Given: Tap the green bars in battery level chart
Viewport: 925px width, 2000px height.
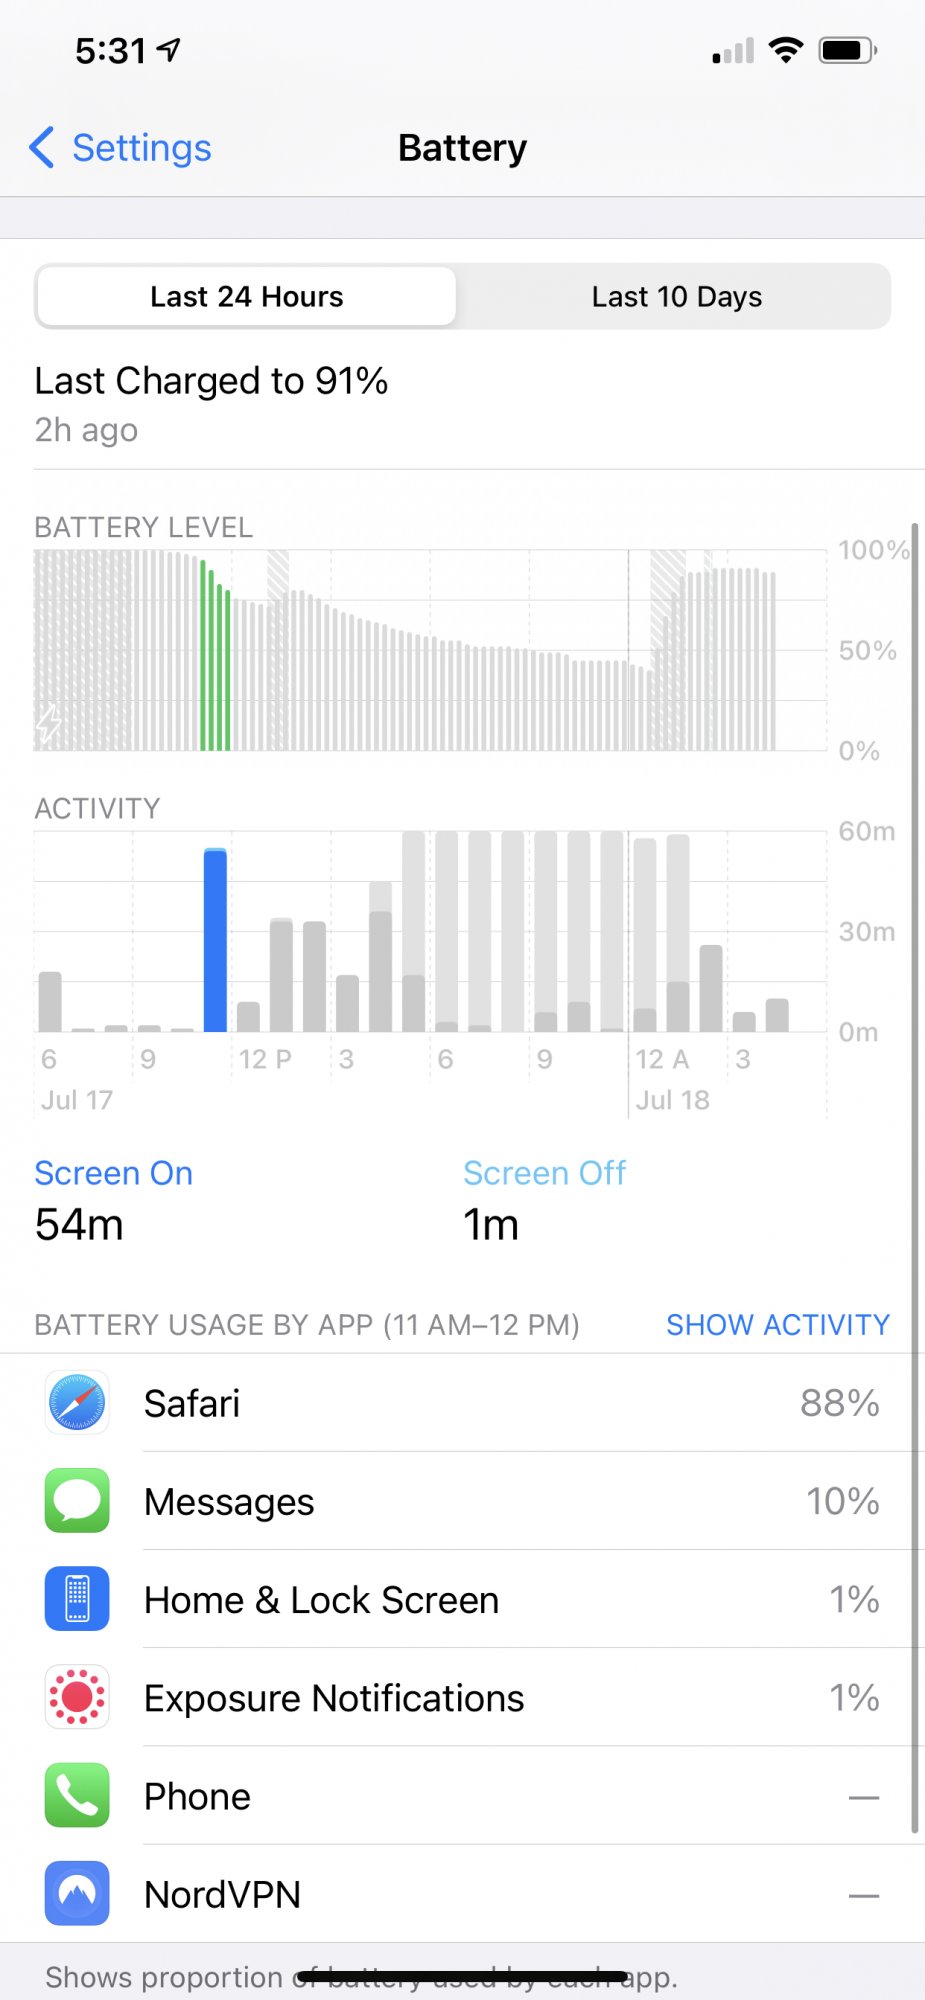Looking at the screenshot, I should 216,655.
